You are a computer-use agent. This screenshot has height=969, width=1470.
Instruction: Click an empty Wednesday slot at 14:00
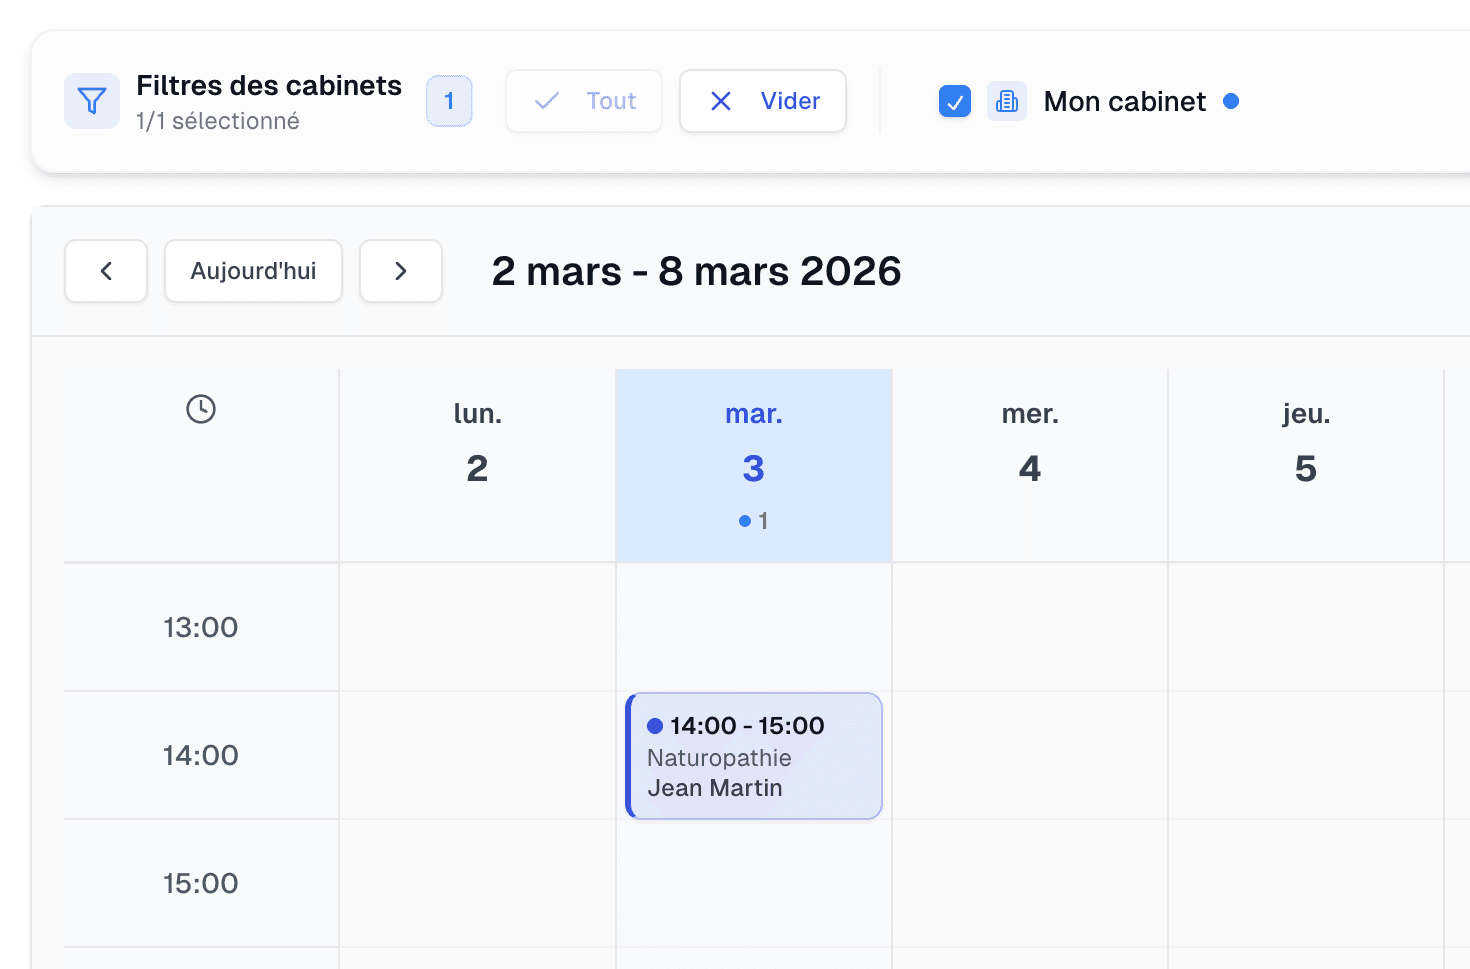click(x=1030, y=756)
